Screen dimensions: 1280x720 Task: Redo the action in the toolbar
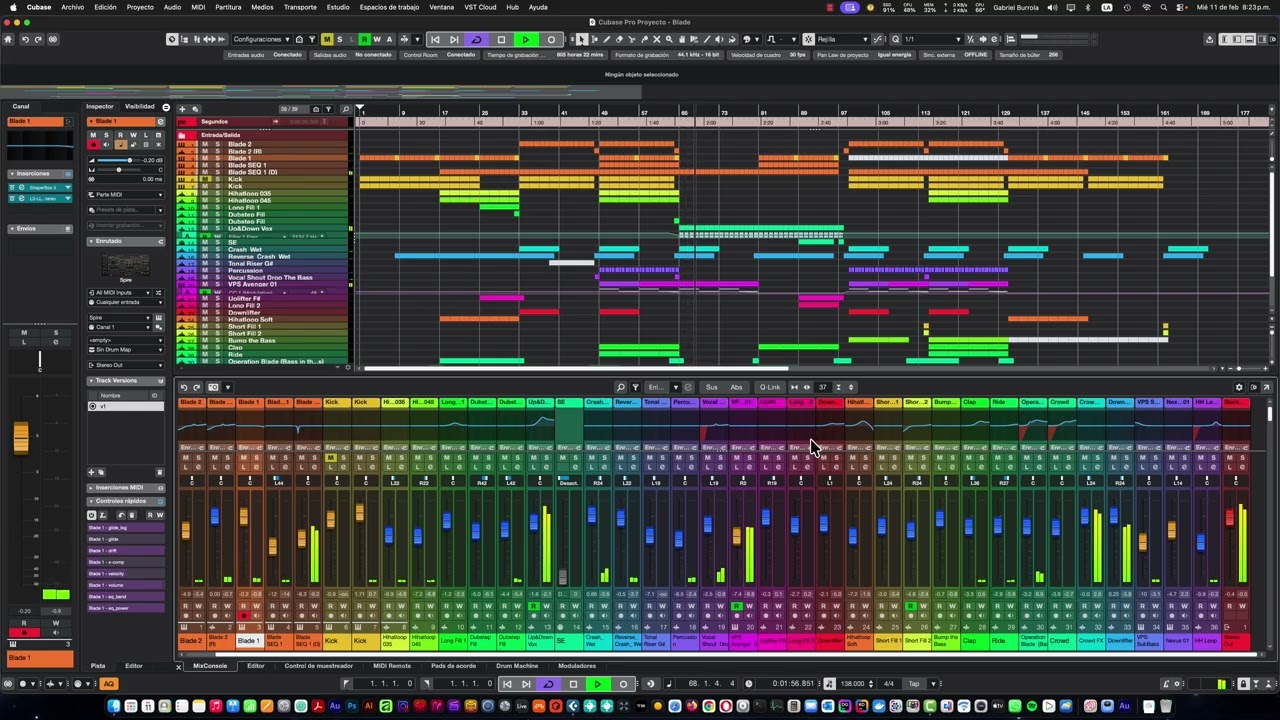tap(38, 39)
